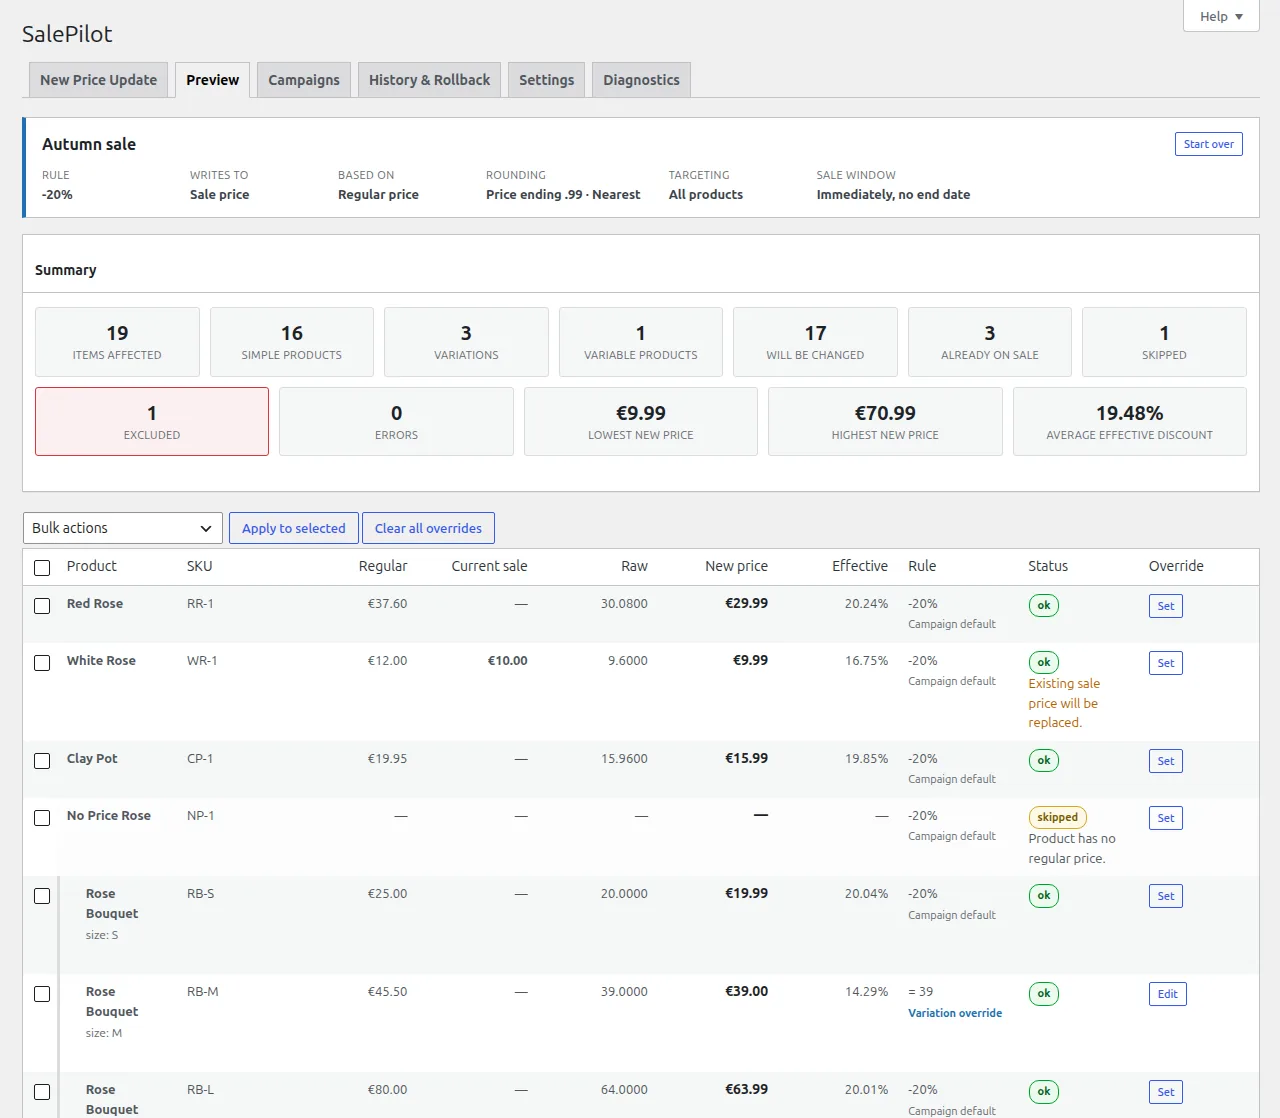Open the Settings tab
Screen dimensions: 1280x1118
point(547,80)
